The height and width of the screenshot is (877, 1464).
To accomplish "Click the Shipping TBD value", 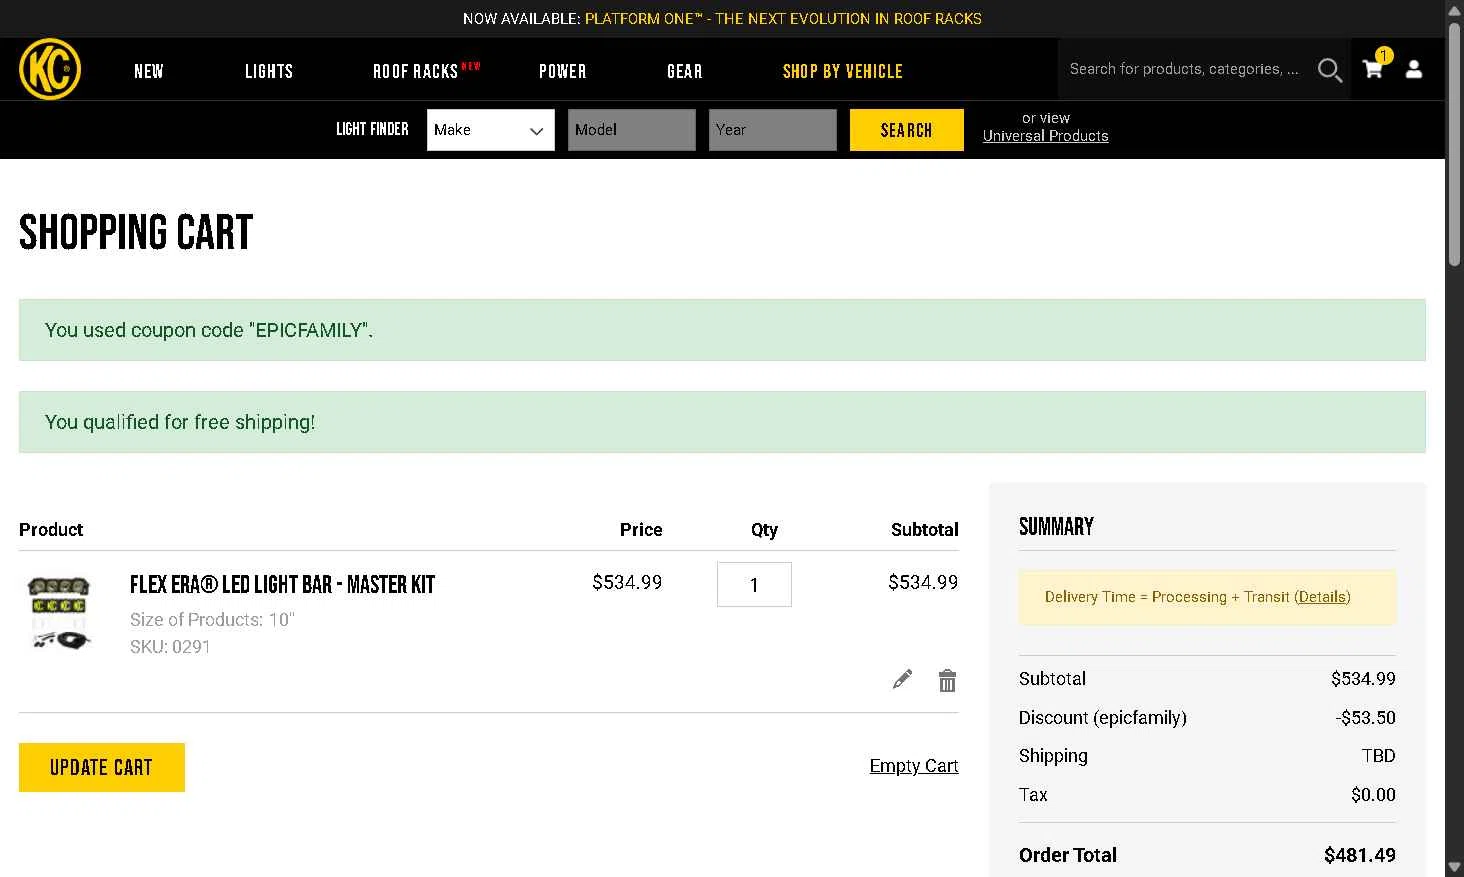I will 1378,756.
